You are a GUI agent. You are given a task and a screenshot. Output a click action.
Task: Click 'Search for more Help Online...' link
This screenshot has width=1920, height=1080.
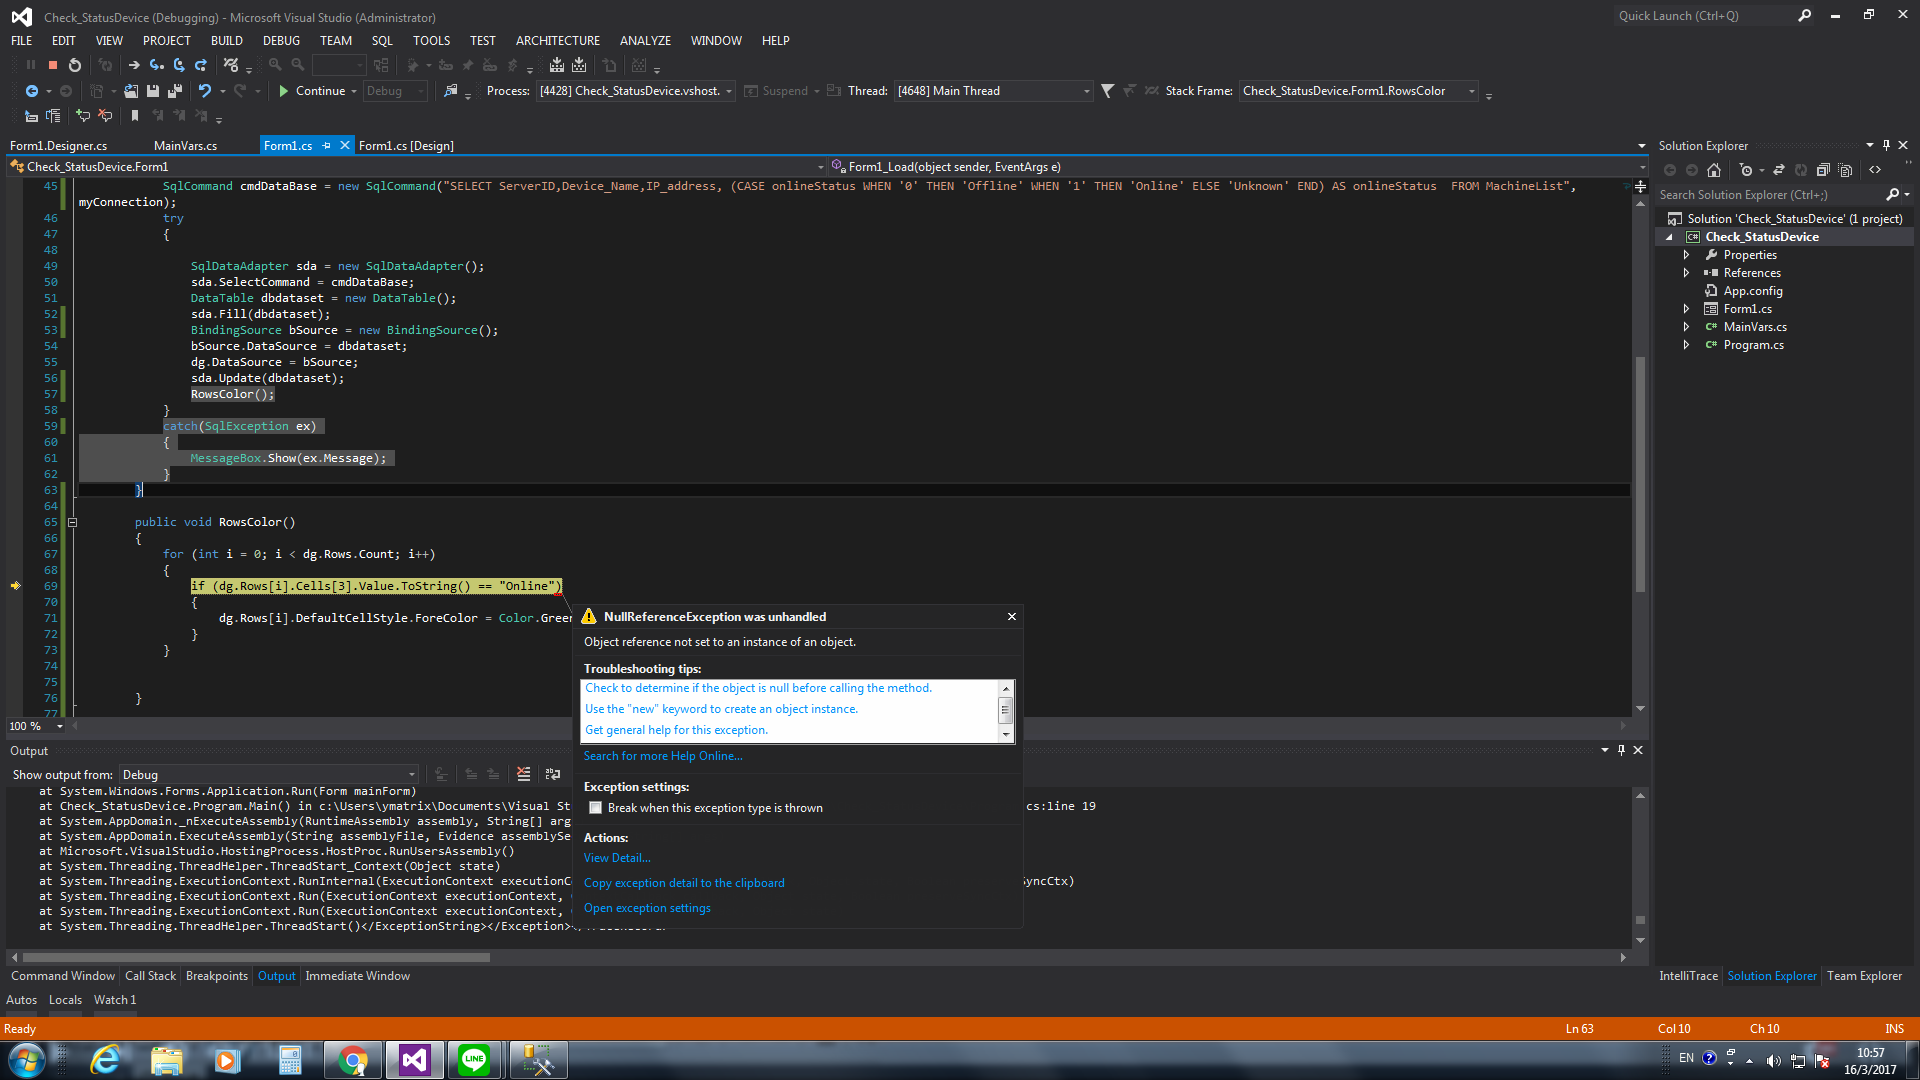click(x=663, y=756)
